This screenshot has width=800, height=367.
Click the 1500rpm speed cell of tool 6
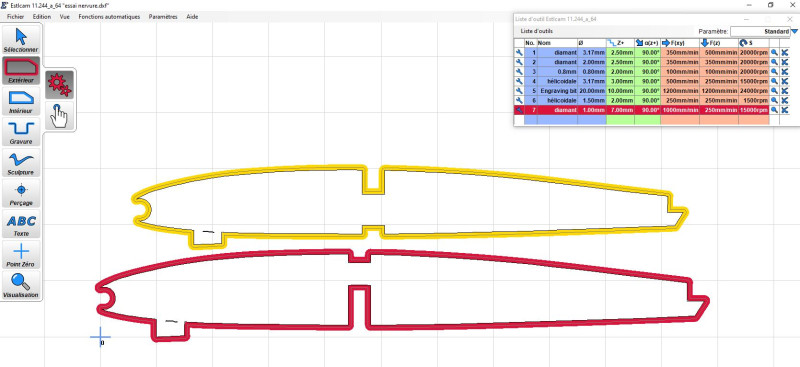[x=754, y=101]
